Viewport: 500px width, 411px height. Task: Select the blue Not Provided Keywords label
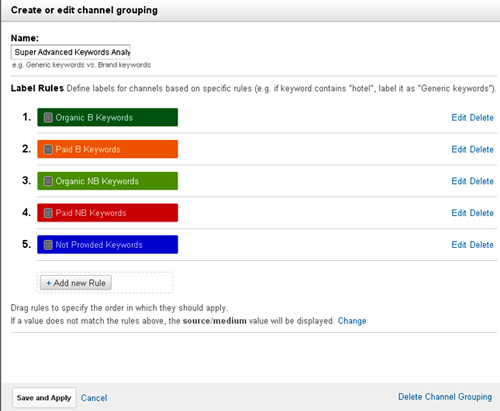[x=107, y=245]
